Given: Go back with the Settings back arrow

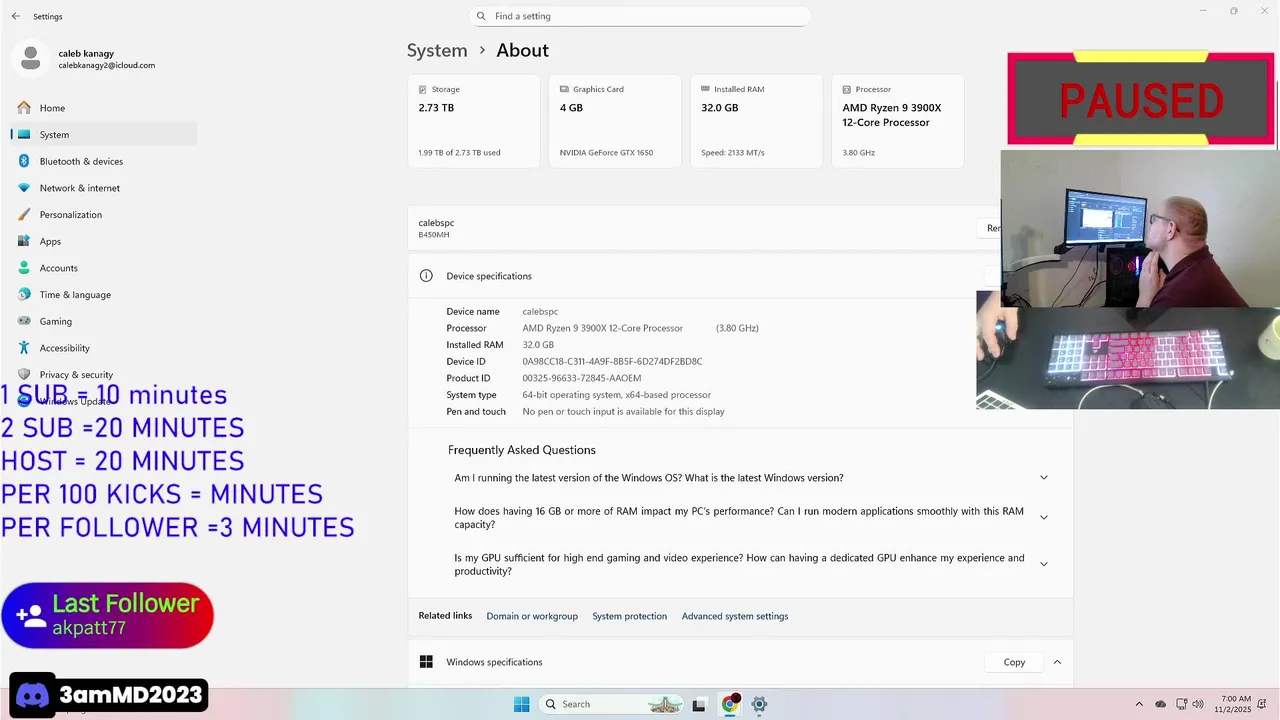Looking at the screenshot, I should (x=15, y=16).
